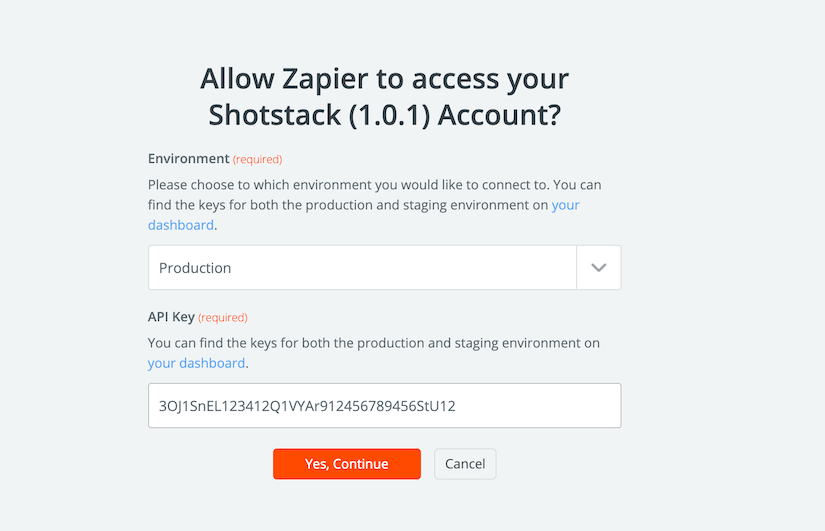Viewport: 825px width, 531px height.
Task: Select the 'Production' value text in dropdown
Action: (195, 268)
